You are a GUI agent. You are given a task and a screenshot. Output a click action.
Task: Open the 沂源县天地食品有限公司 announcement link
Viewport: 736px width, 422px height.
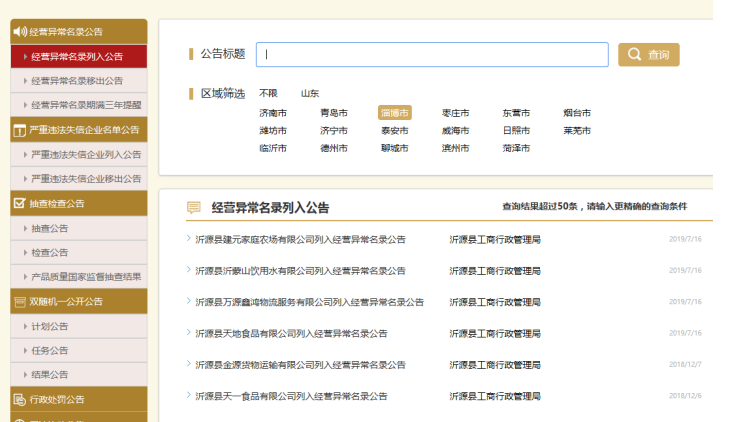[x=291, y=333]
